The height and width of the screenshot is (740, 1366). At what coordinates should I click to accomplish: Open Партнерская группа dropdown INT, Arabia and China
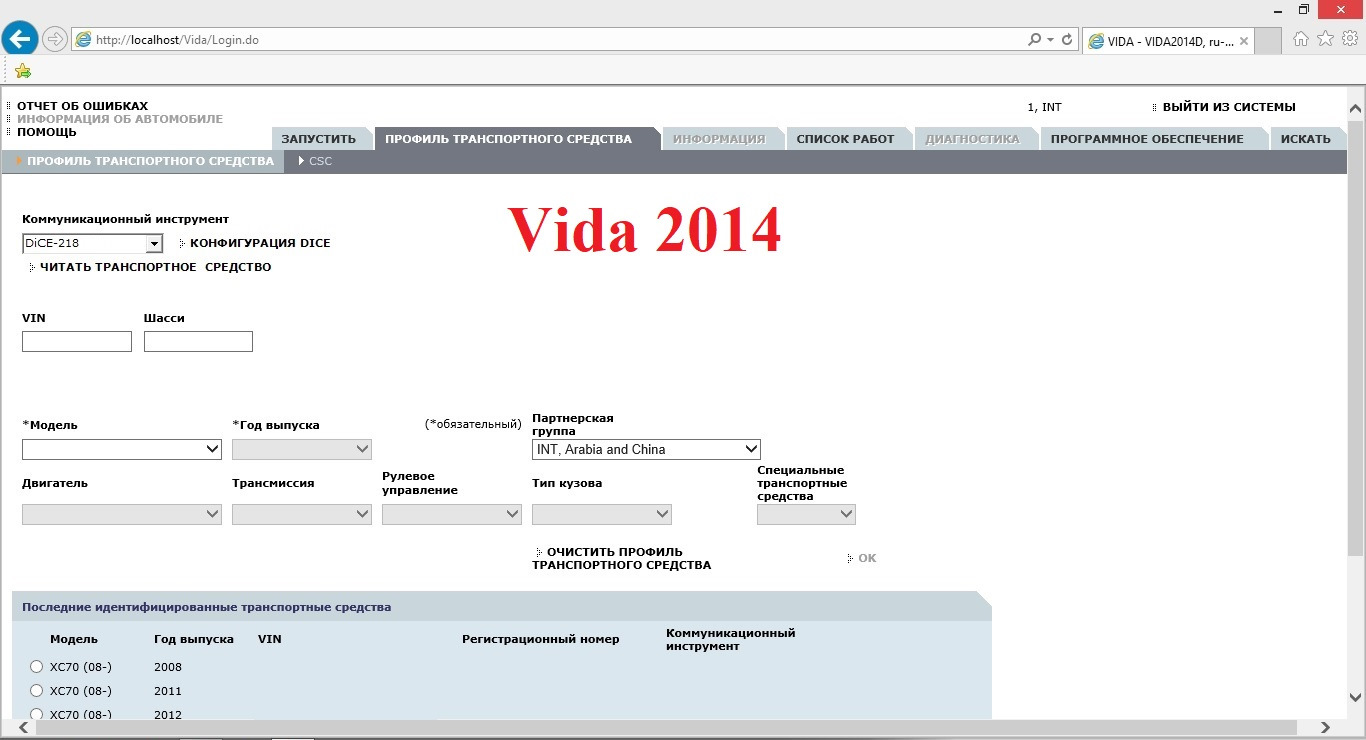click(x=646, y=449)
